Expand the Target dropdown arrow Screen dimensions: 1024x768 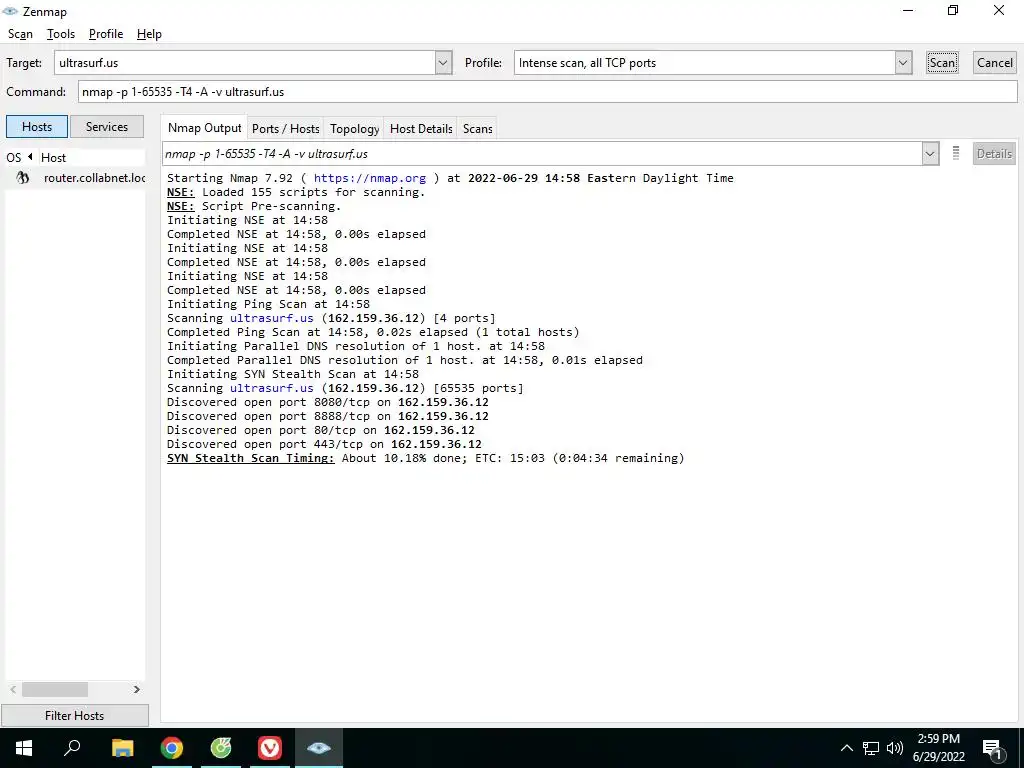pos(443,63)
